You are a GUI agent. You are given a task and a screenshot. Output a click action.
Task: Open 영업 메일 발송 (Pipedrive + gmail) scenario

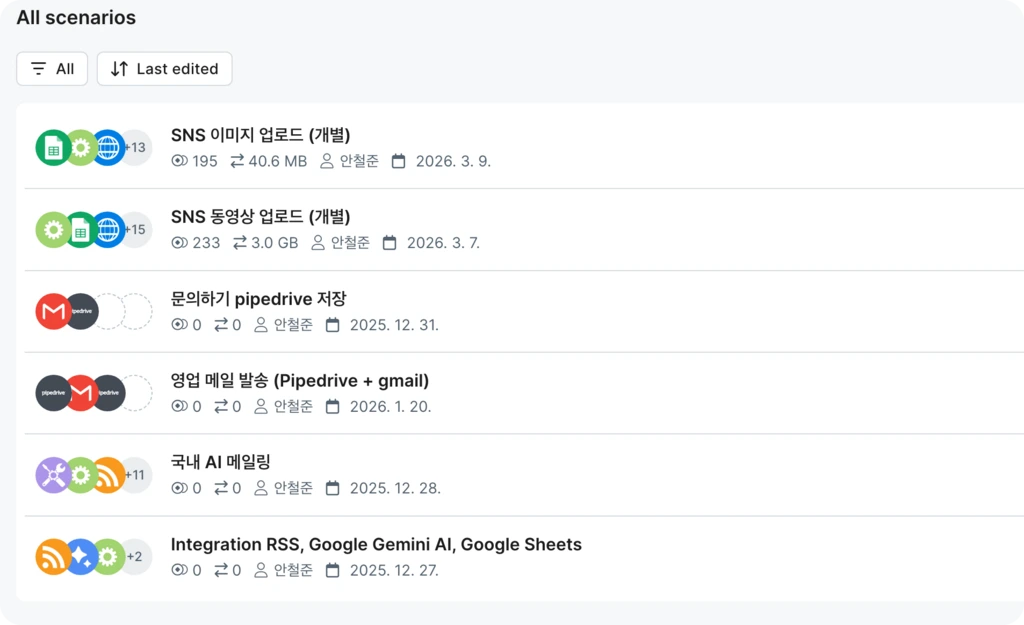tap(299, 381)
